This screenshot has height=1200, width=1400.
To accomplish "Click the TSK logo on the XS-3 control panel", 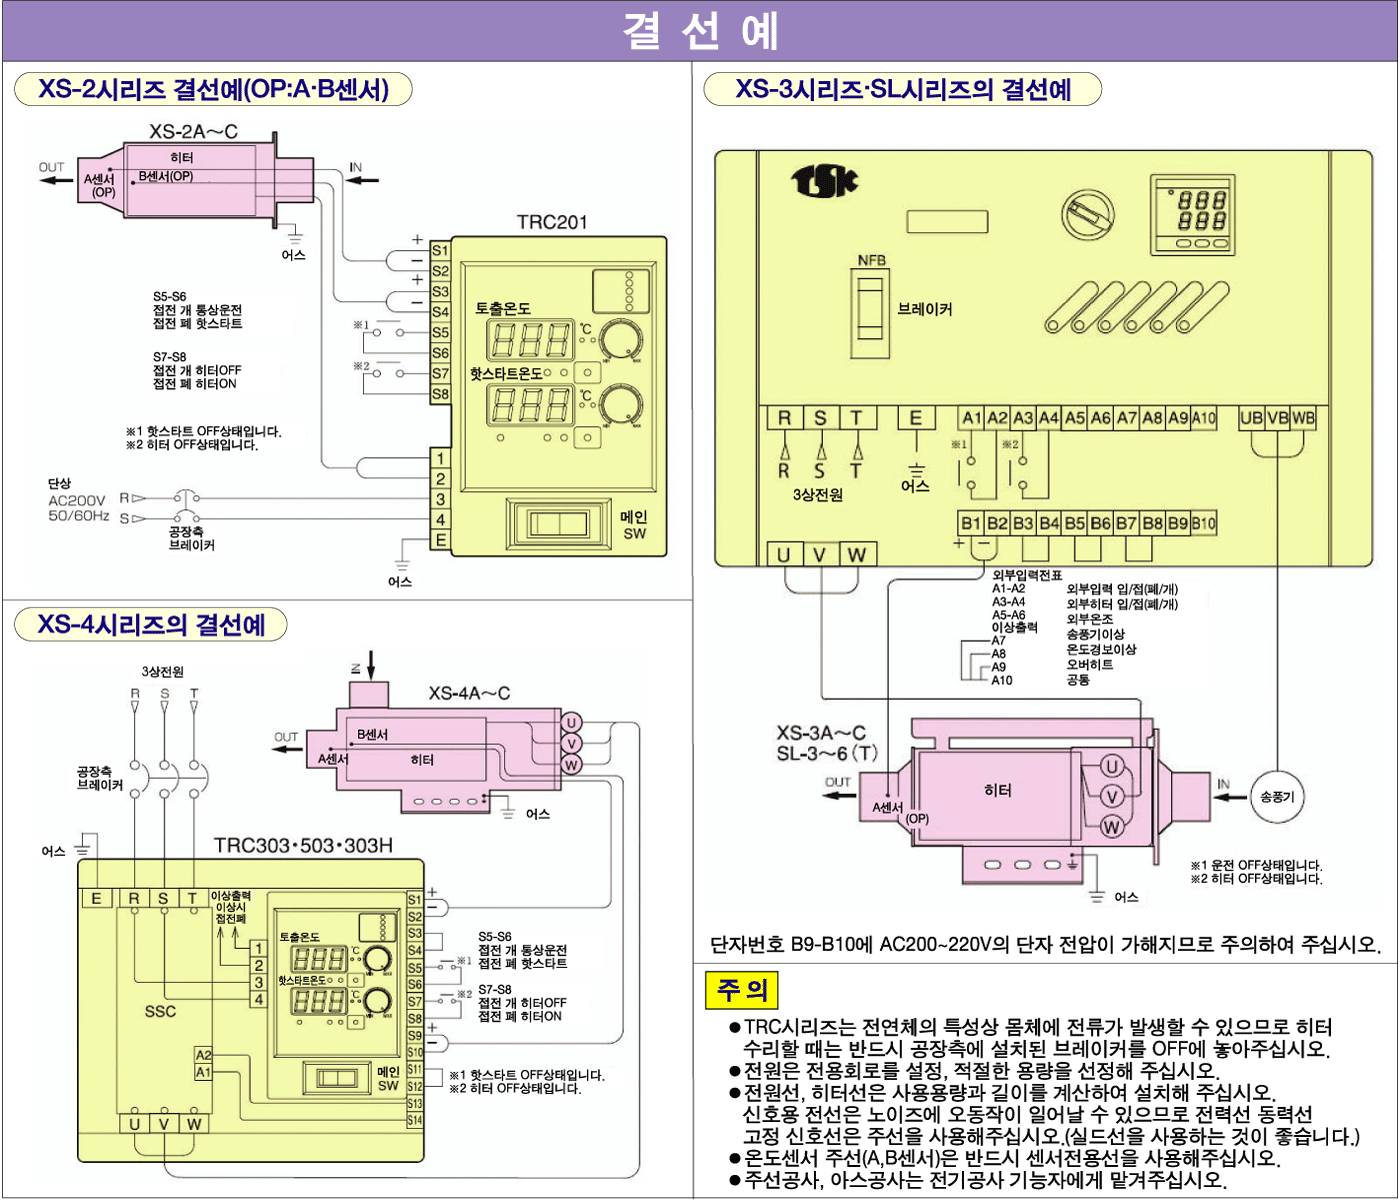I will 825,181.
